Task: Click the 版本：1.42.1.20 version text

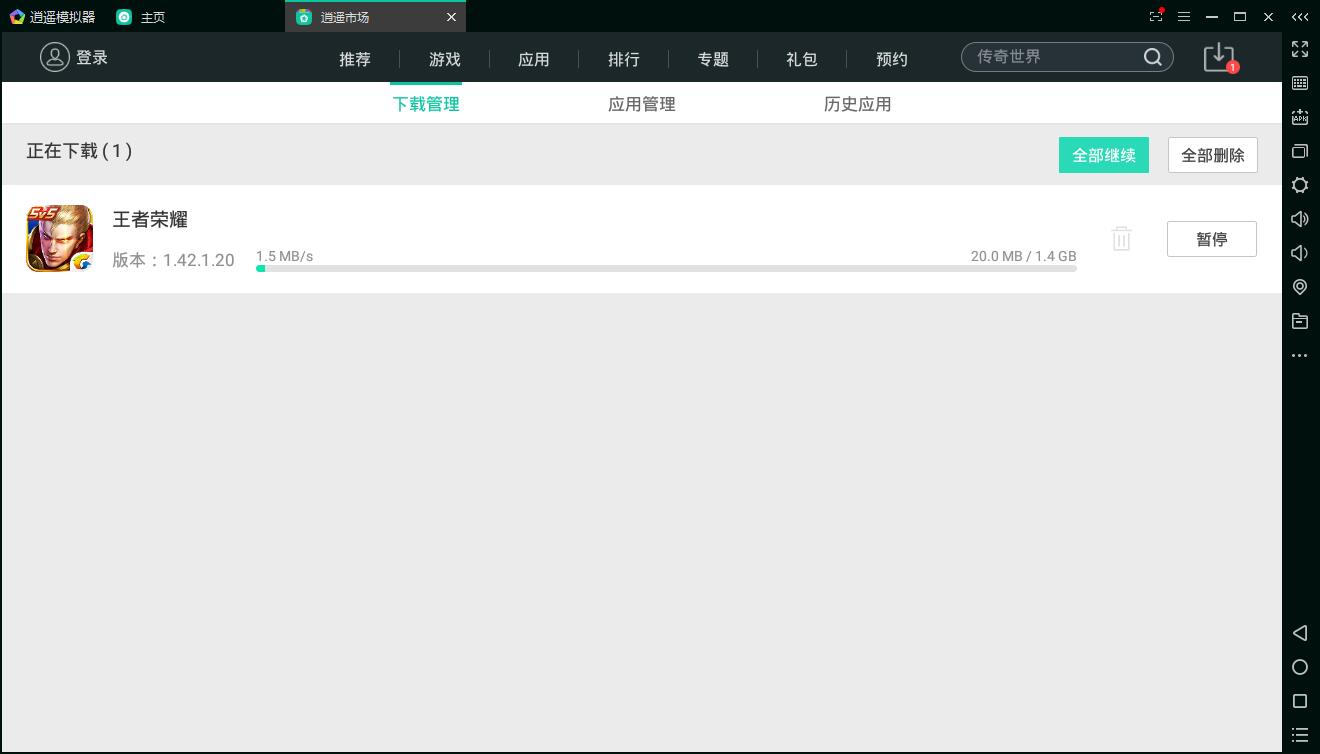Action: [173, 260]
